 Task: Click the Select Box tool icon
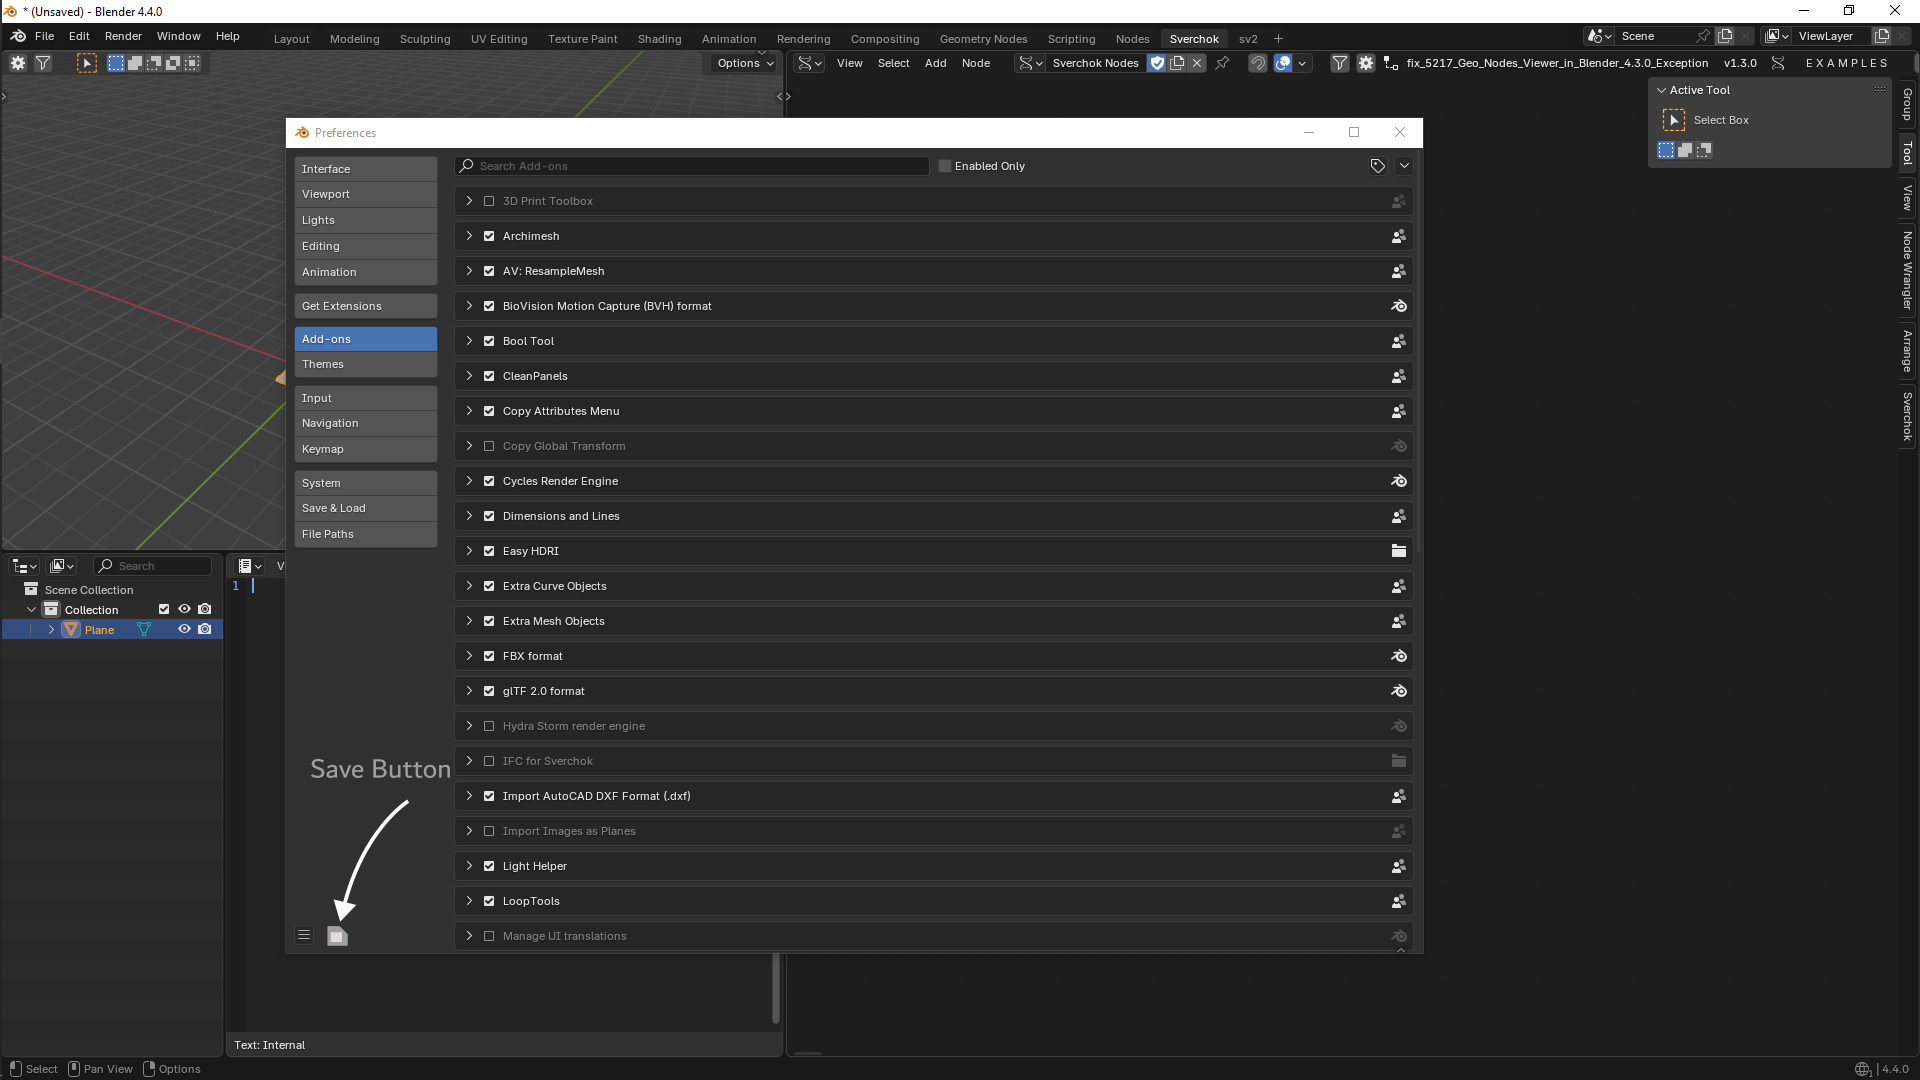[1674, 120]
